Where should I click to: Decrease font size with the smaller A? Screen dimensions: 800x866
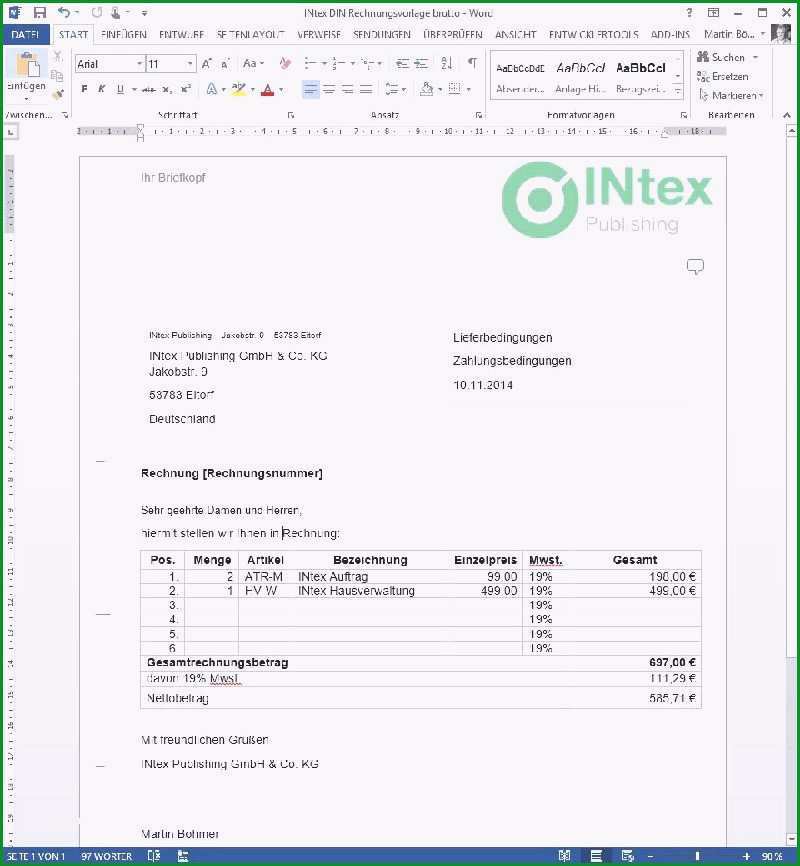point(225,64)
